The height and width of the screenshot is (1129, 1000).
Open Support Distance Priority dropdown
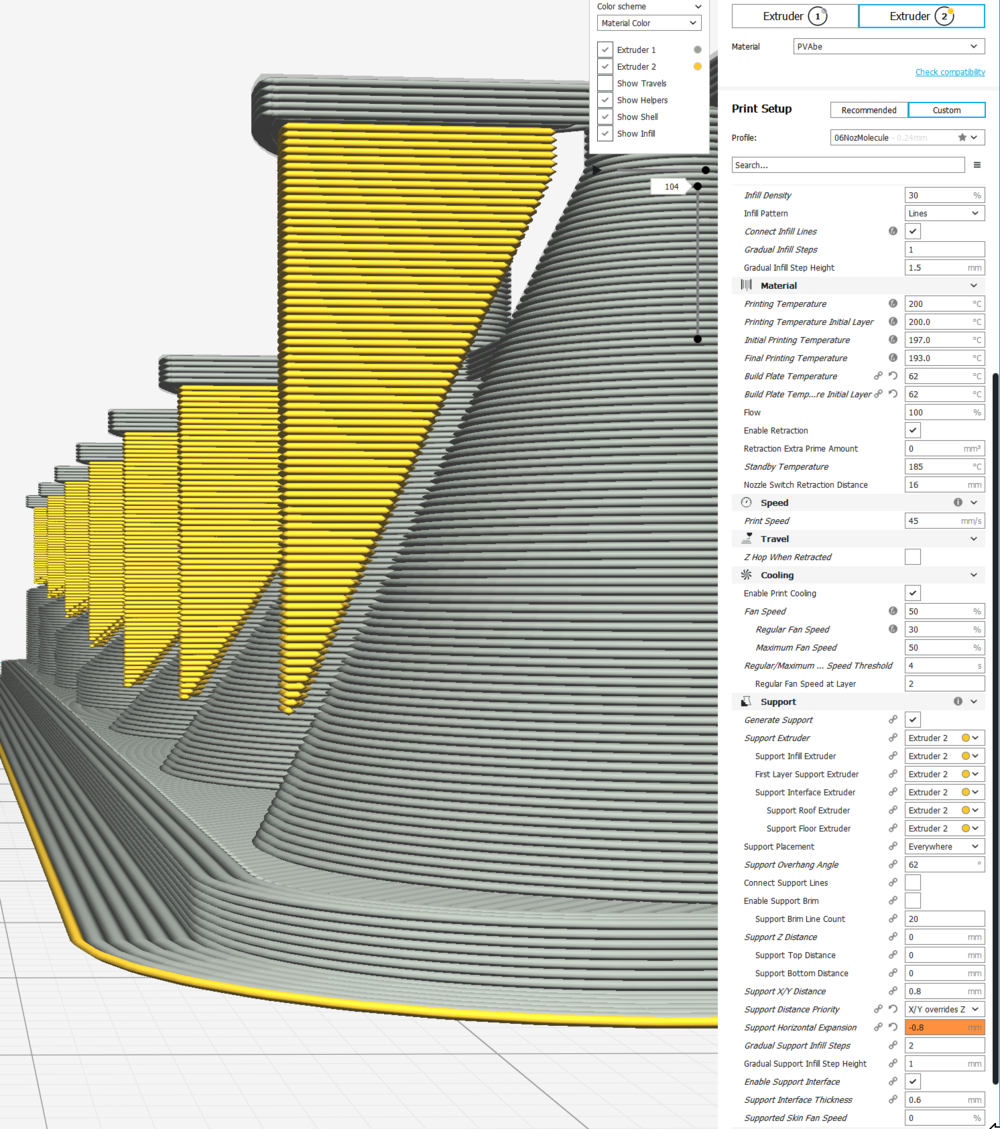pyautogui.click(x=945, y=1009)
